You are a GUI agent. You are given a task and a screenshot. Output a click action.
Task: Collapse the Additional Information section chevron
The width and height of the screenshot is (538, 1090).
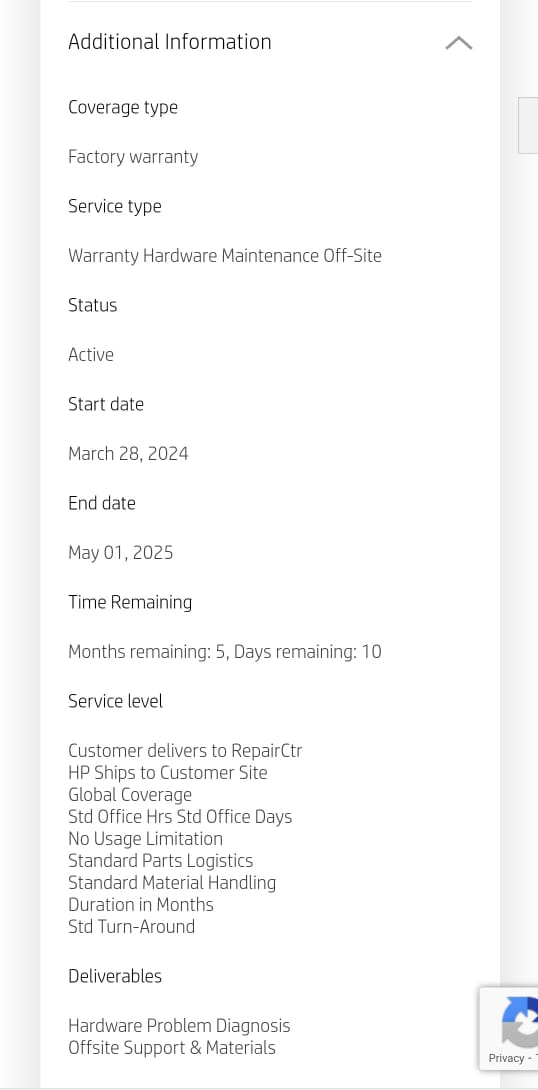pos(458,43)
